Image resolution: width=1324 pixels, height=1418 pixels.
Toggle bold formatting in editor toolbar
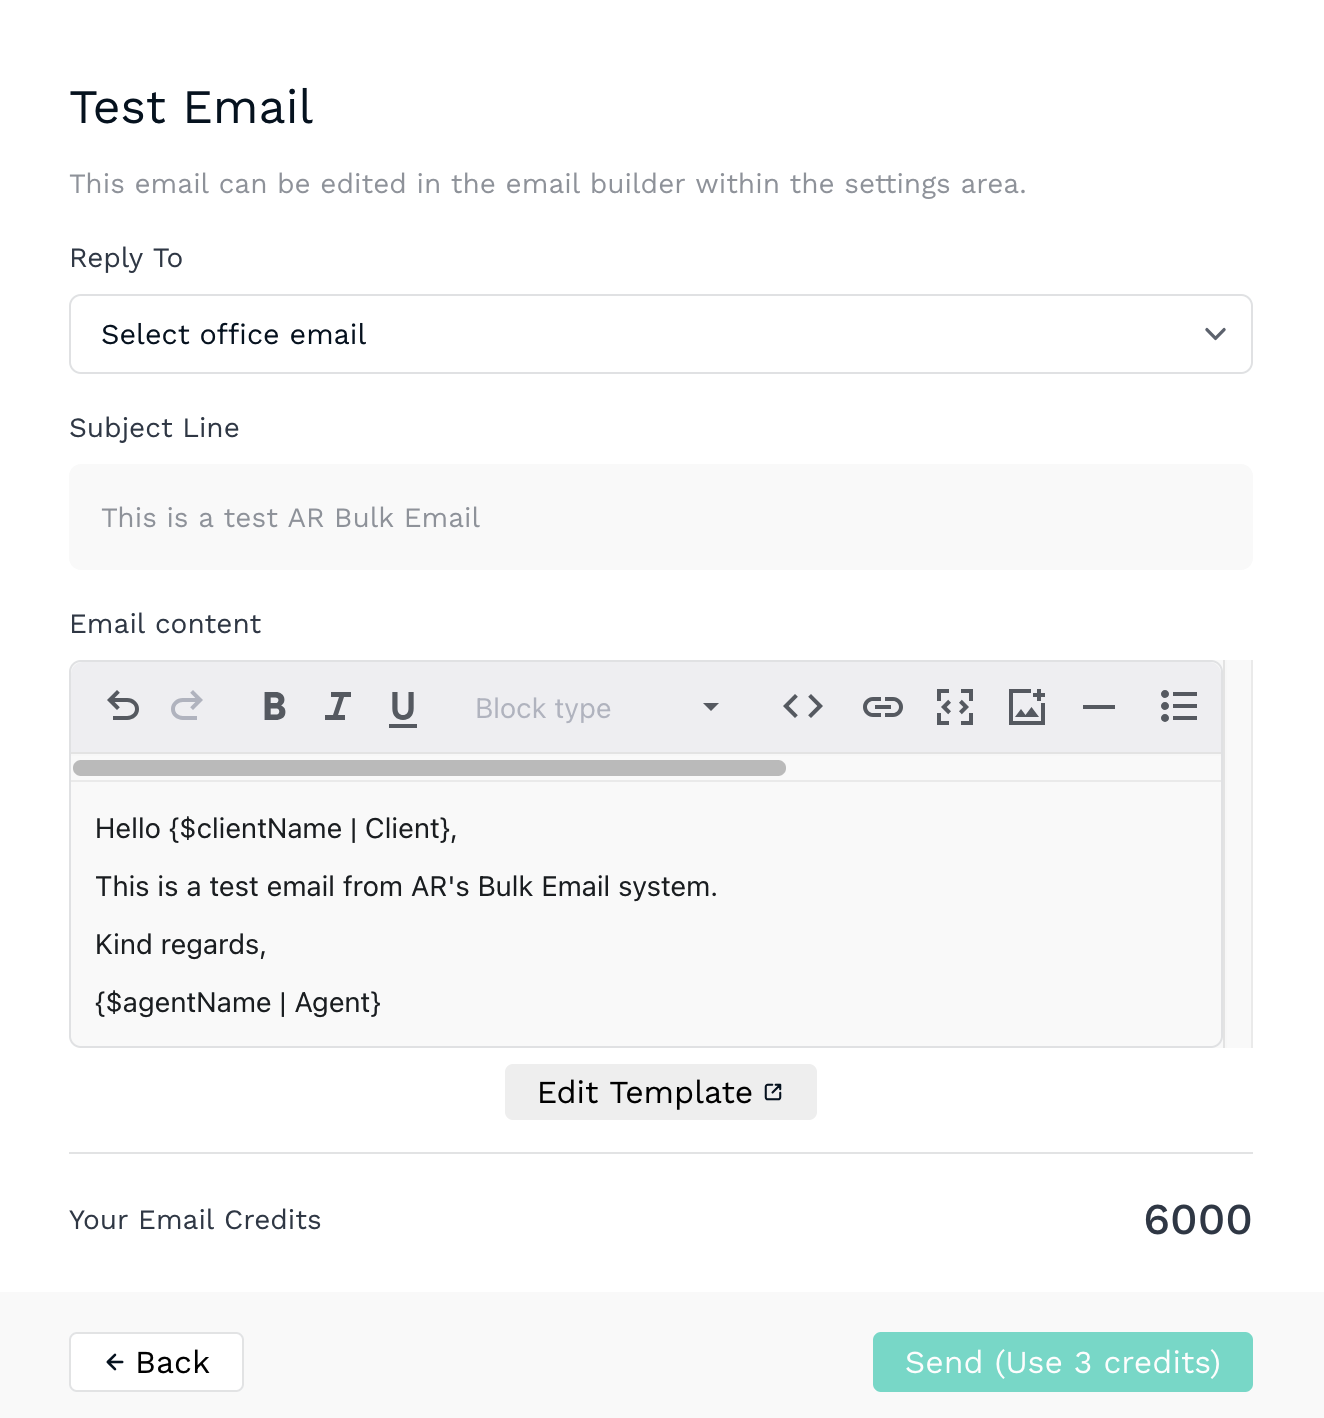[274, 707]
